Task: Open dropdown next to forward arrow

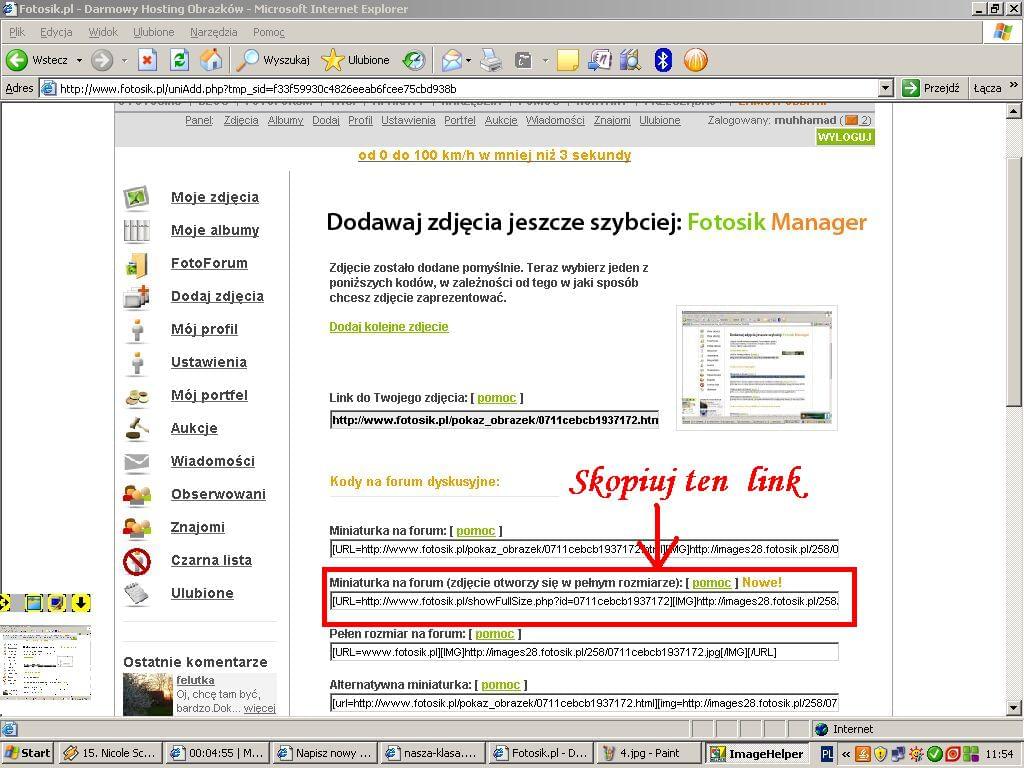Action: pyautogui.click(x=124, y=60)
